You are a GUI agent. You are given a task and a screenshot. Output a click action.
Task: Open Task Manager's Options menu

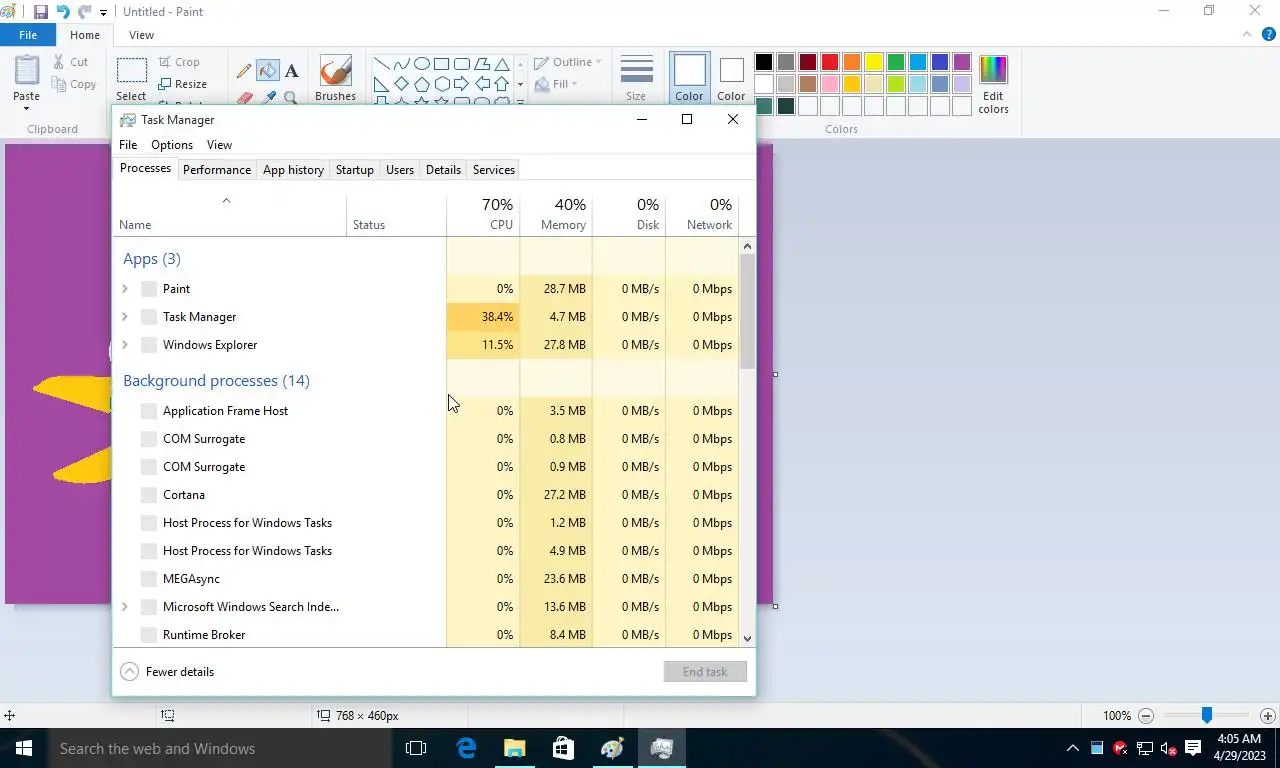tap(172, 145)
